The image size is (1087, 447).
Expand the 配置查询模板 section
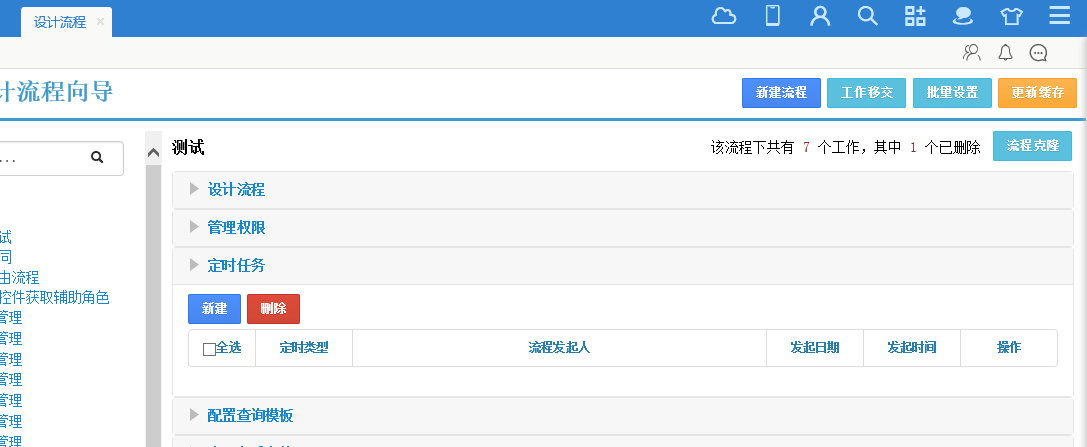coord(250,416)
